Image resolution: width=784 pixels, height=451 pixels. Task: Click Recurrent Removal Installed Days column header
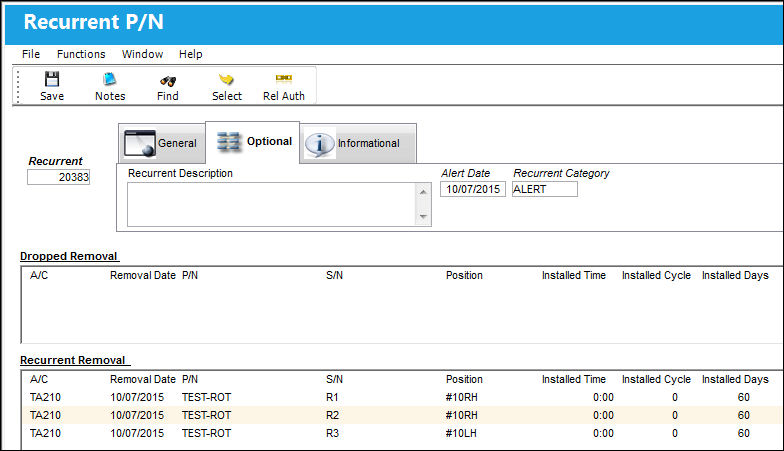pyautogui.click(x=736, y=380)
